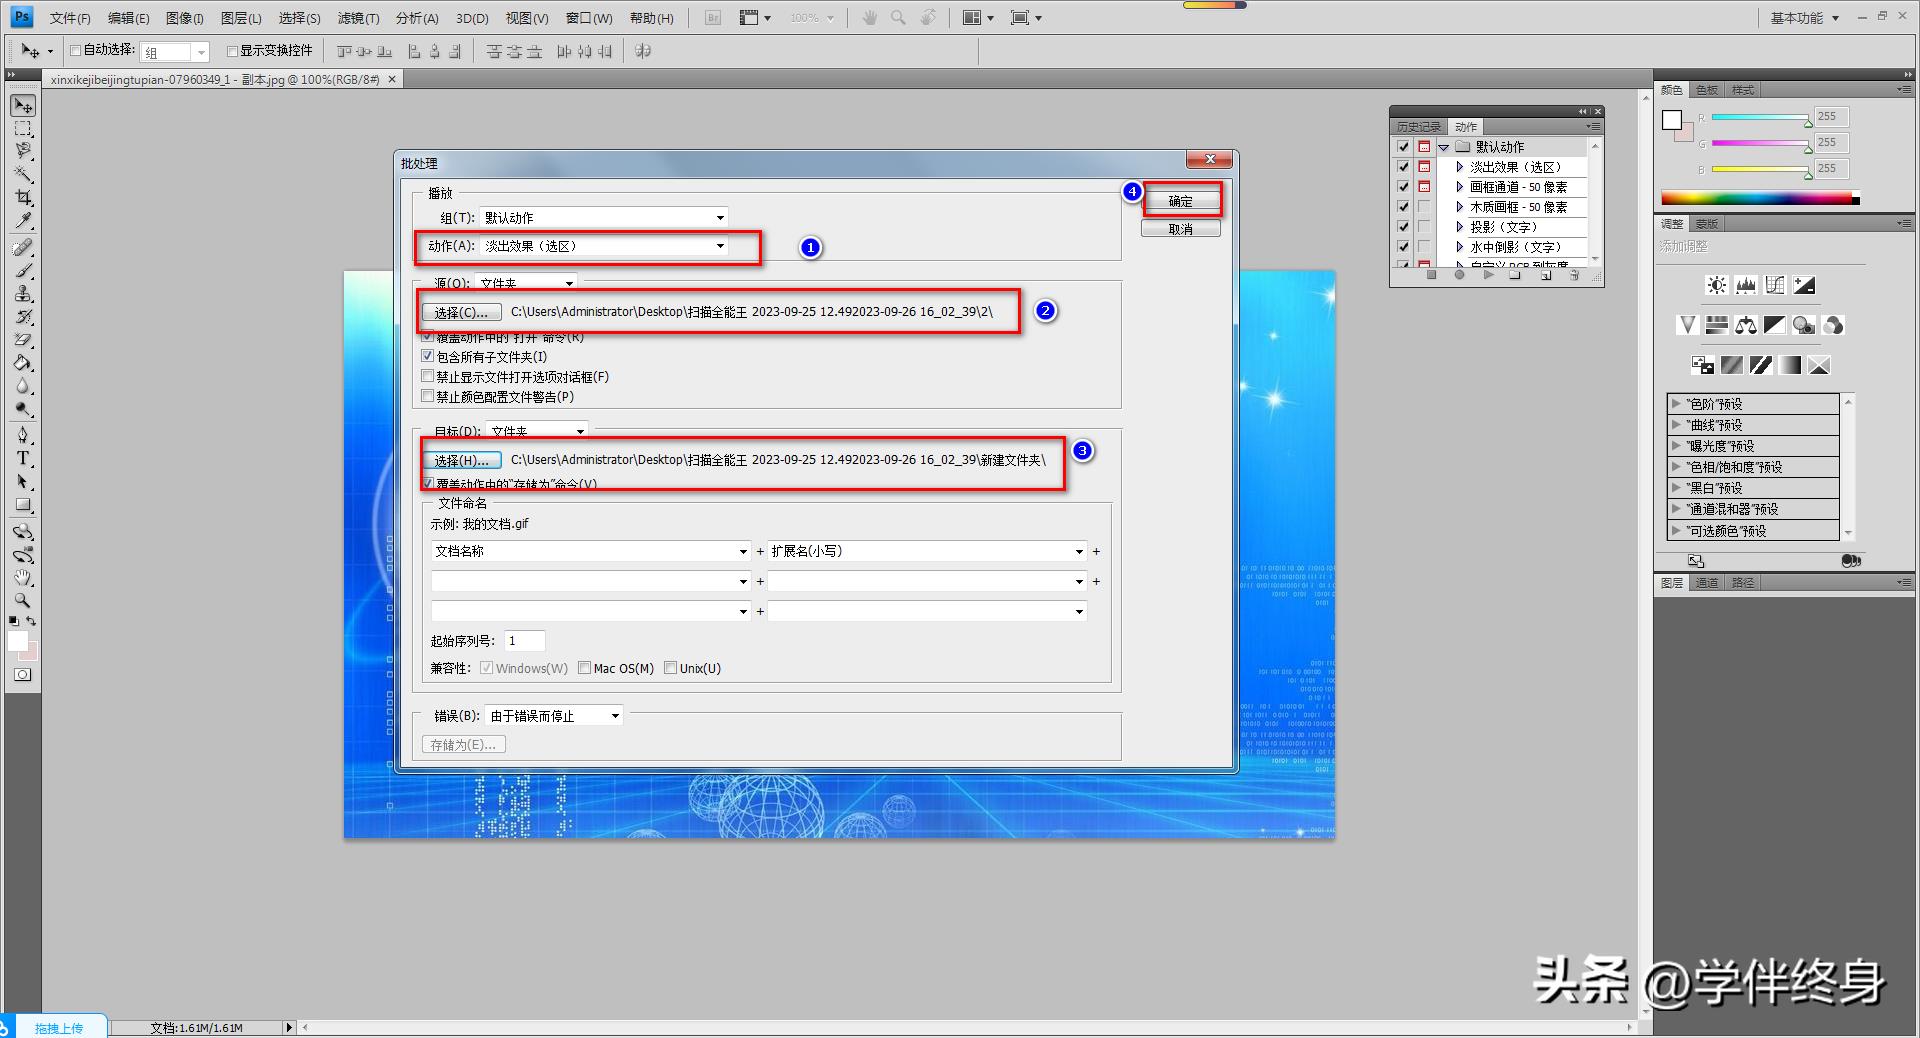The height and width of the screenshot is (1038, 1920).
Task: Add a Brightness/Contrast adjustment
Action: (x=1717, y=286)
